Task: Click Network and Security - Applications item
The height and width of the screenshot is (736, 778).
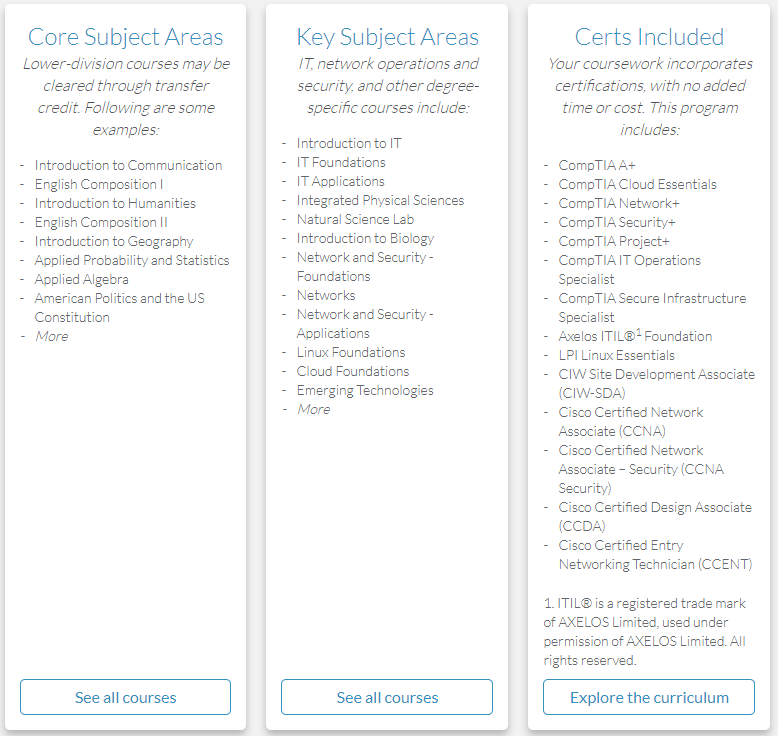Action: point(365,324)
